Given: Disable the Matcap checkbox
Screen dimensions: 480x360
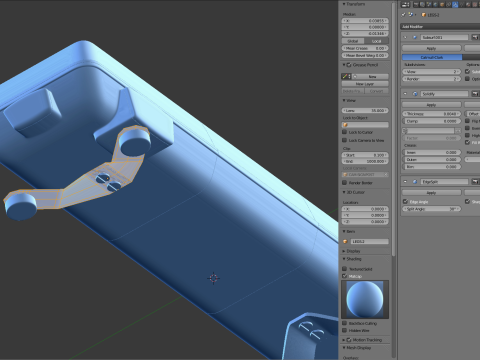Looking at the screenshot, I should tap(345, 276).
